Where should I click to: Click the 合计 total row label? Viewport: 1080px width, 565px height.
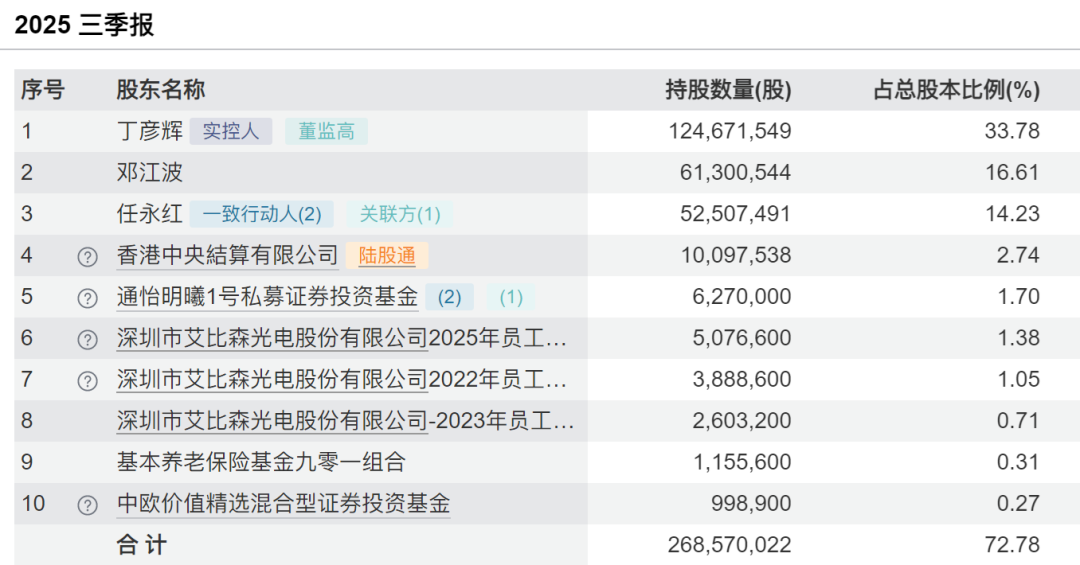coord(141,545)
